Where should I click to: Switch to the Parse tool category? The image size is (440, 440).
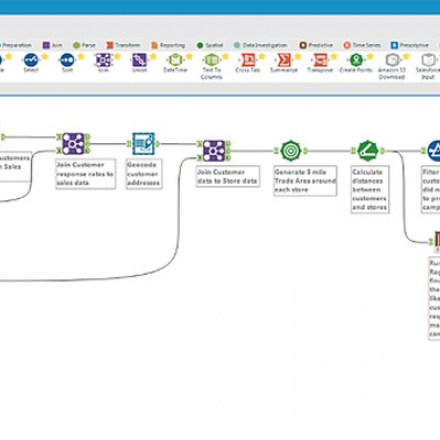coord(84,45)
